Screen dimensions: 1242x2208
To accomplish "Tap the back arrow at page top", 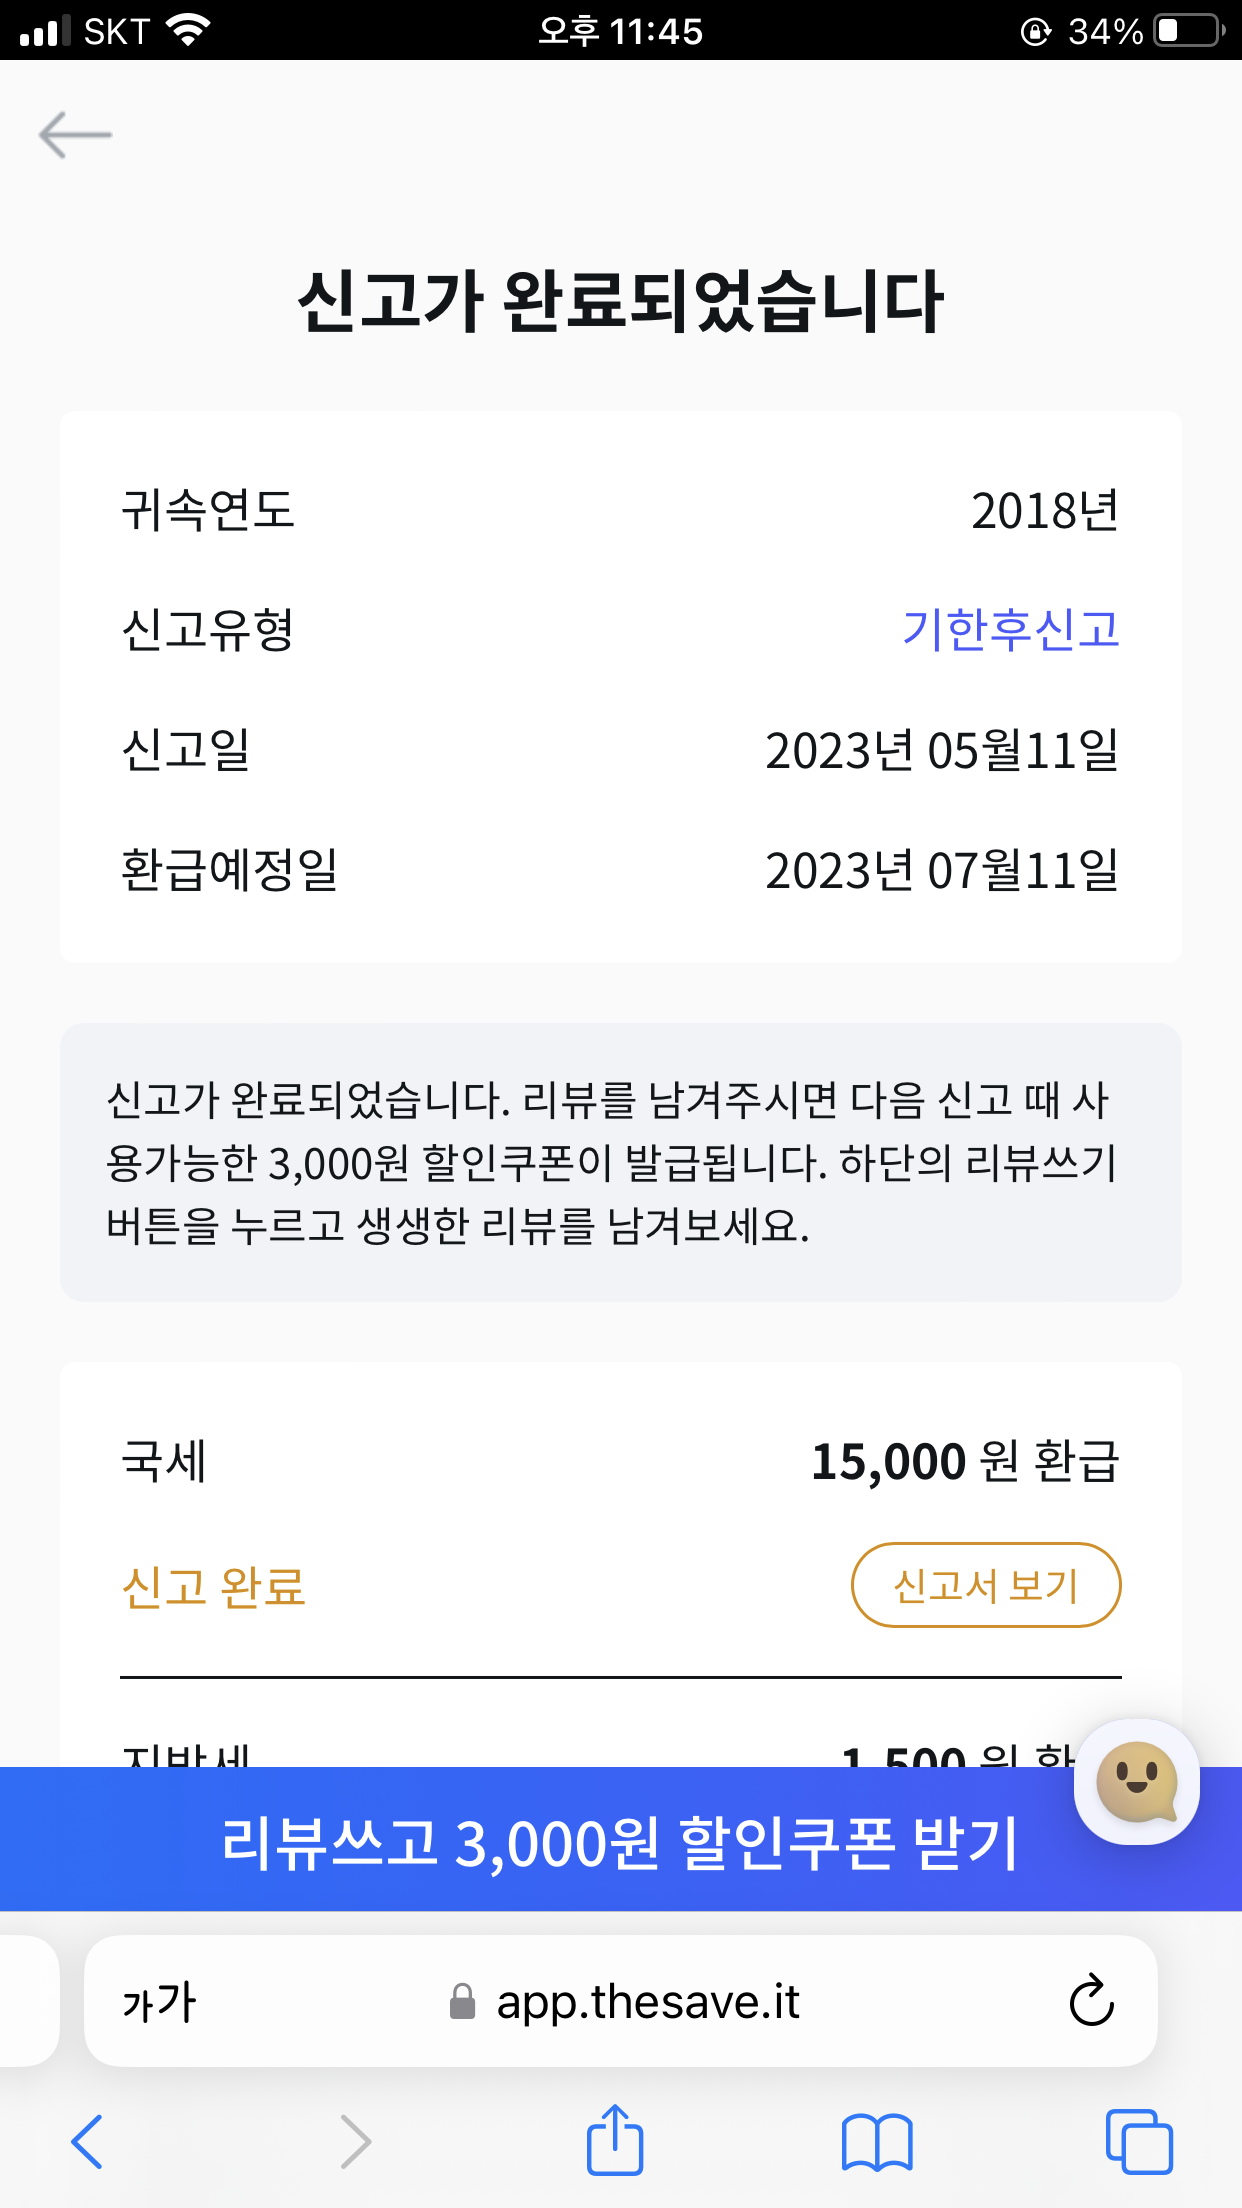I will tap(75, 135).
